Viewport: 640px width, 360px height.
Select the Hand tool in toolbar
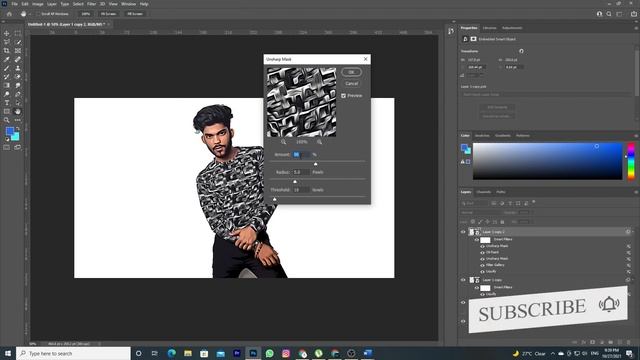[18, 111]
